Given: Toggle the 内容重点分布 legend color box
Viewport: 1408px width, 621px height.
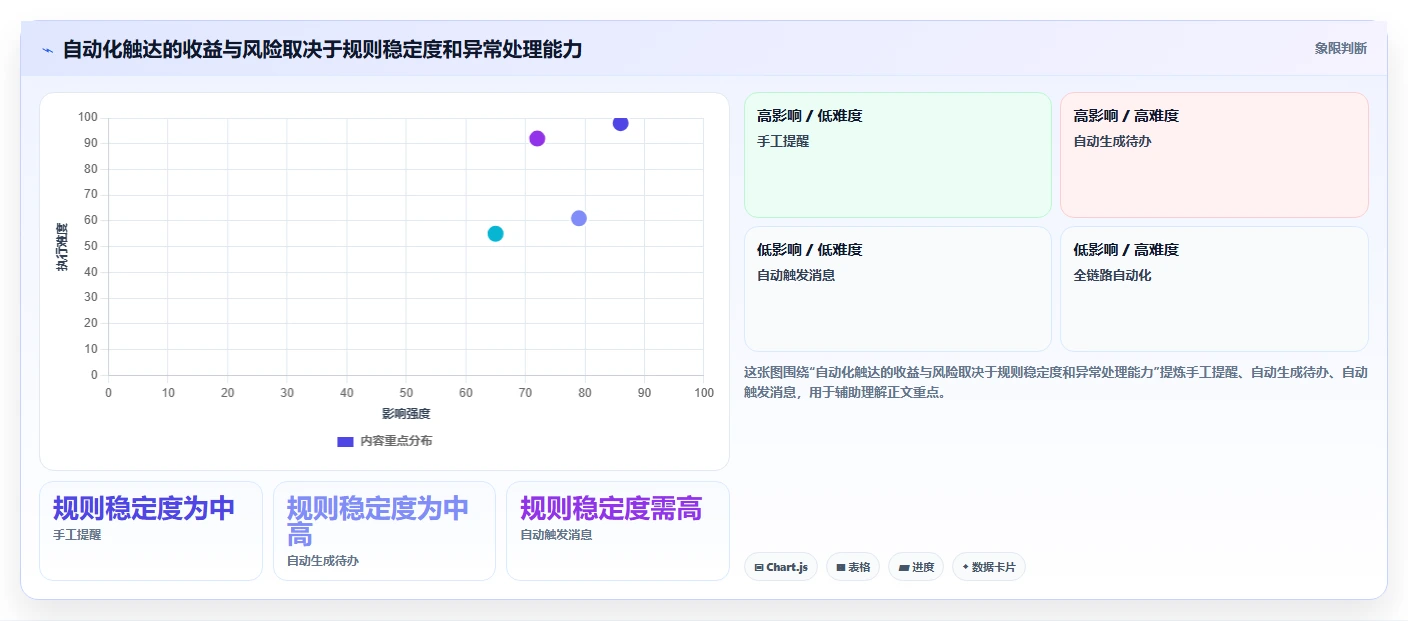Looking at the screenshot, I should [x=345, y=441].
